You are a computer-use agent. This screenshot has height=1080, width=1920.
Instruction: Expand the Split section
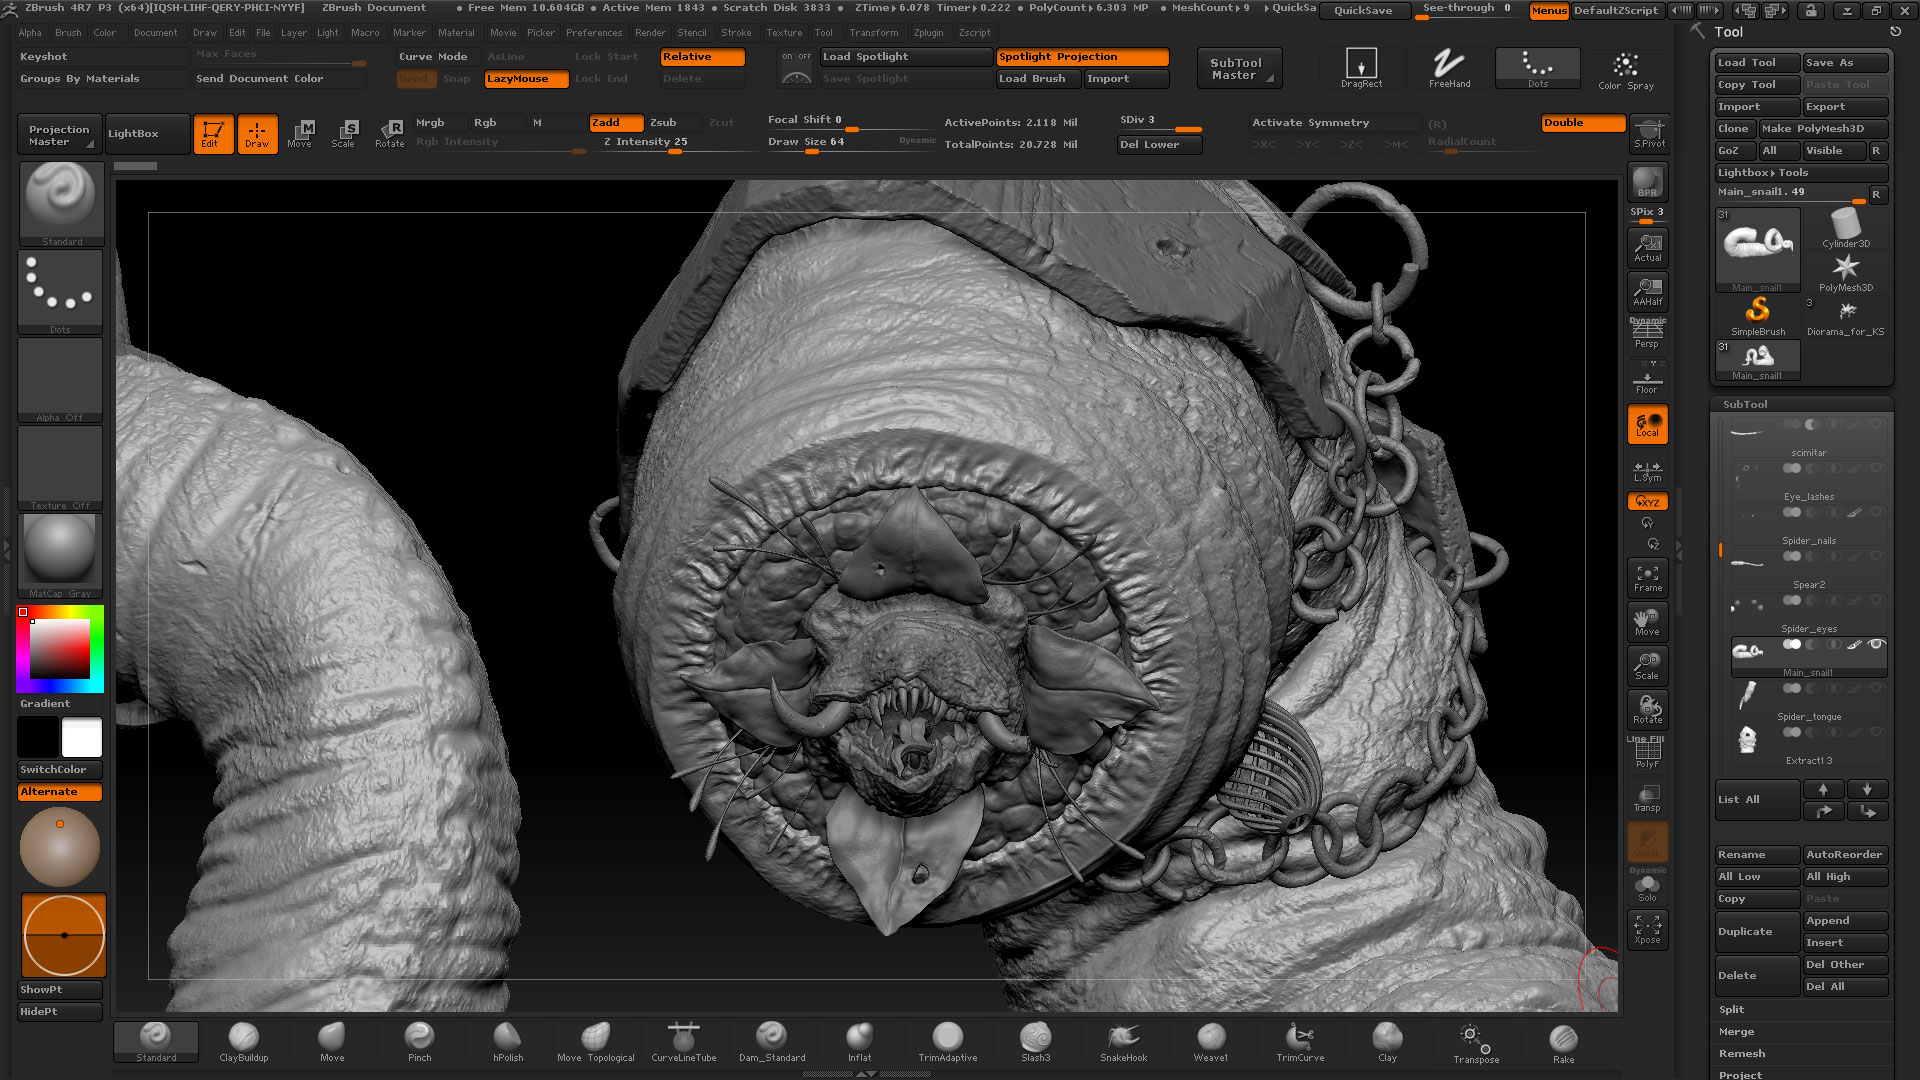[1731, 1009]
